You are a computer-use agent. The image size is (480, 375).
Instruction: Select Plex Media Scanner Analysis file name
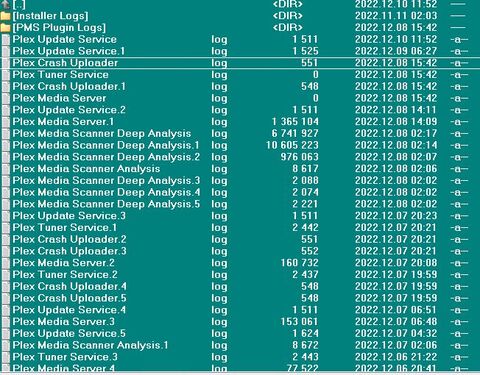click(86, 169)
